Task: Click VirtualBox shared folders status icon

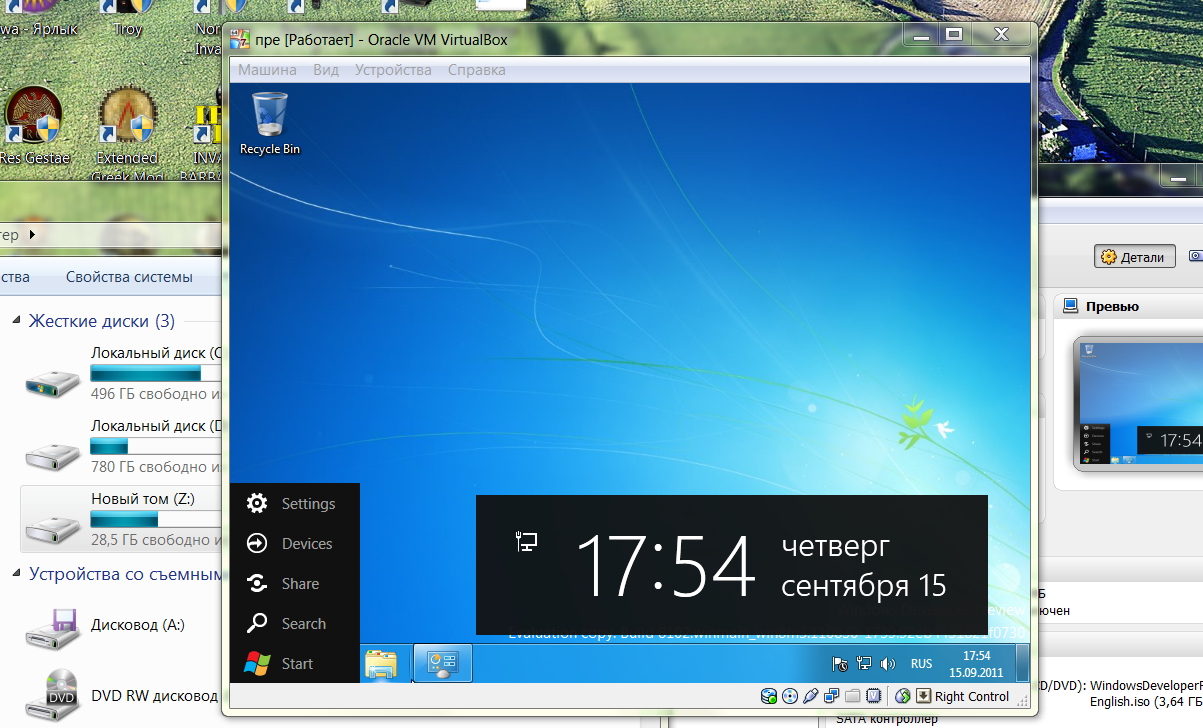Action: [x=853, y=697]
